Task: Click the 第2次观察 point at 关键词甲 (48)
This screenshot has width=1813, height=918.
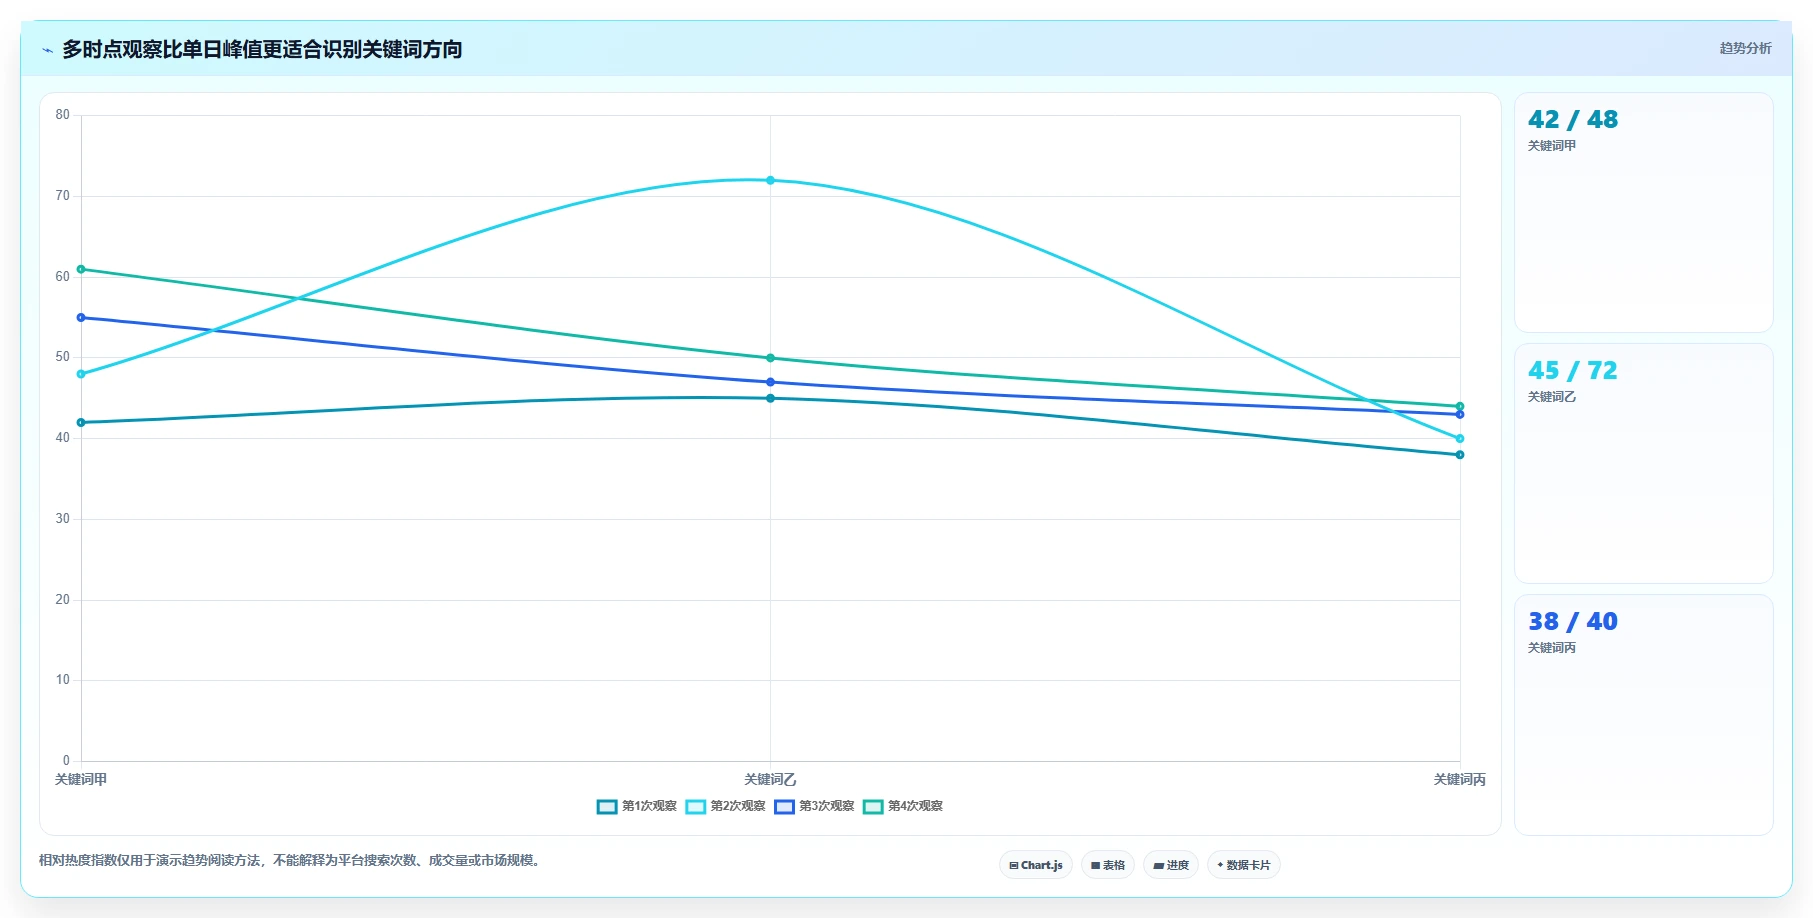Action: tap(81, 374)
